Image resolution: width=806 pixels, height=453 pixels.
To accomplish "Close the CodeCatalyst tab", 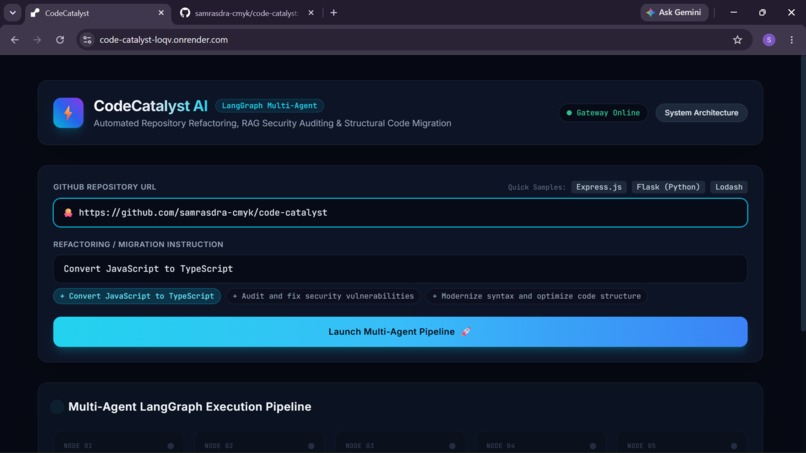I will coord(161,13).
